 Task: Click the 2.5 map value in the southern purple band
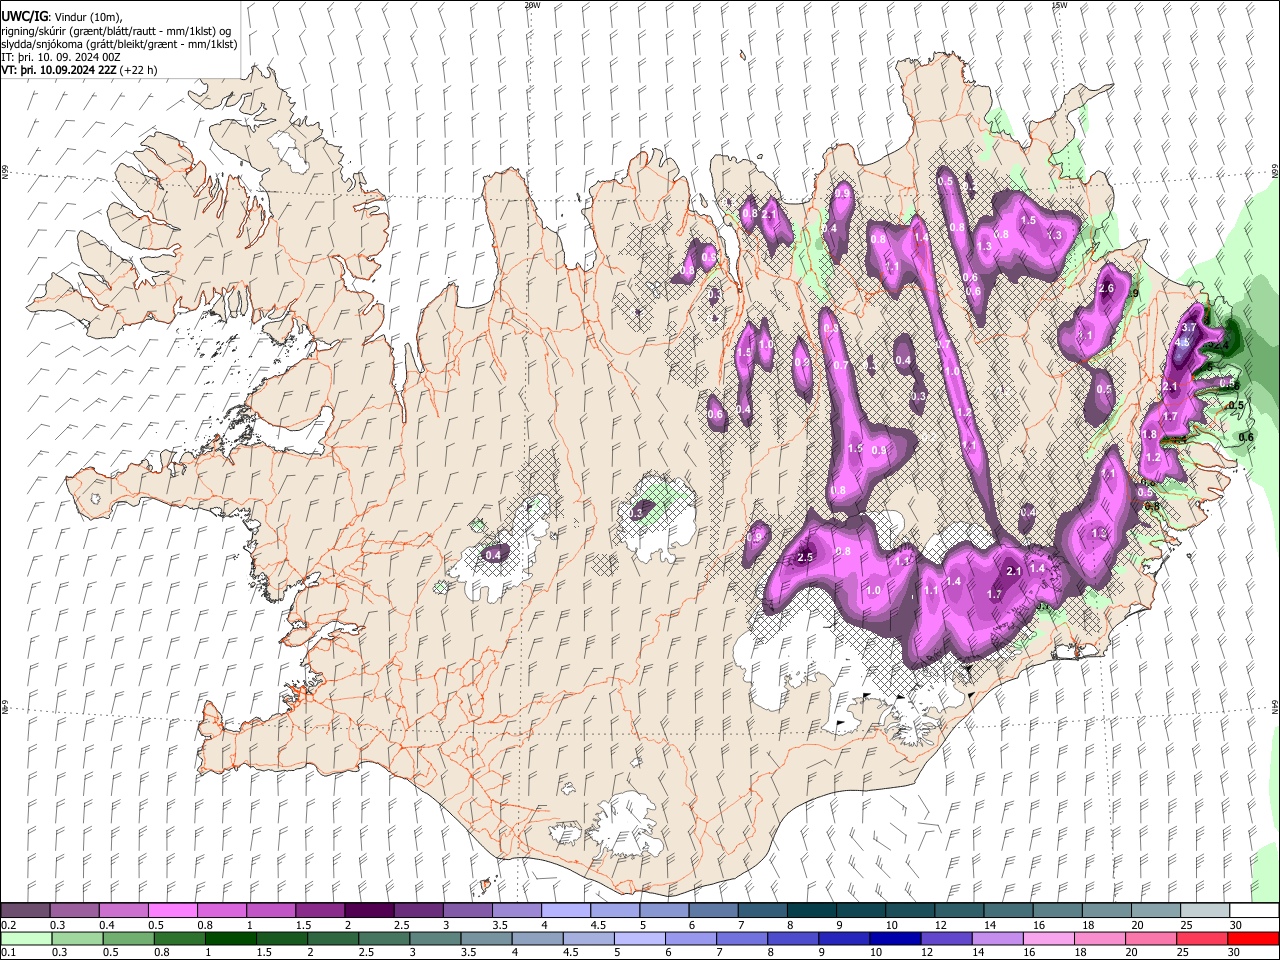point(805,557)
